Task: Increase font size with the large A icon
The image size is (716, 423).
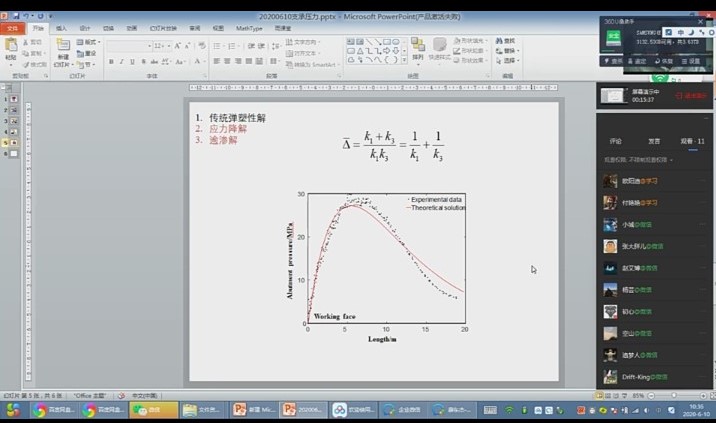Action: pos(178,46)
